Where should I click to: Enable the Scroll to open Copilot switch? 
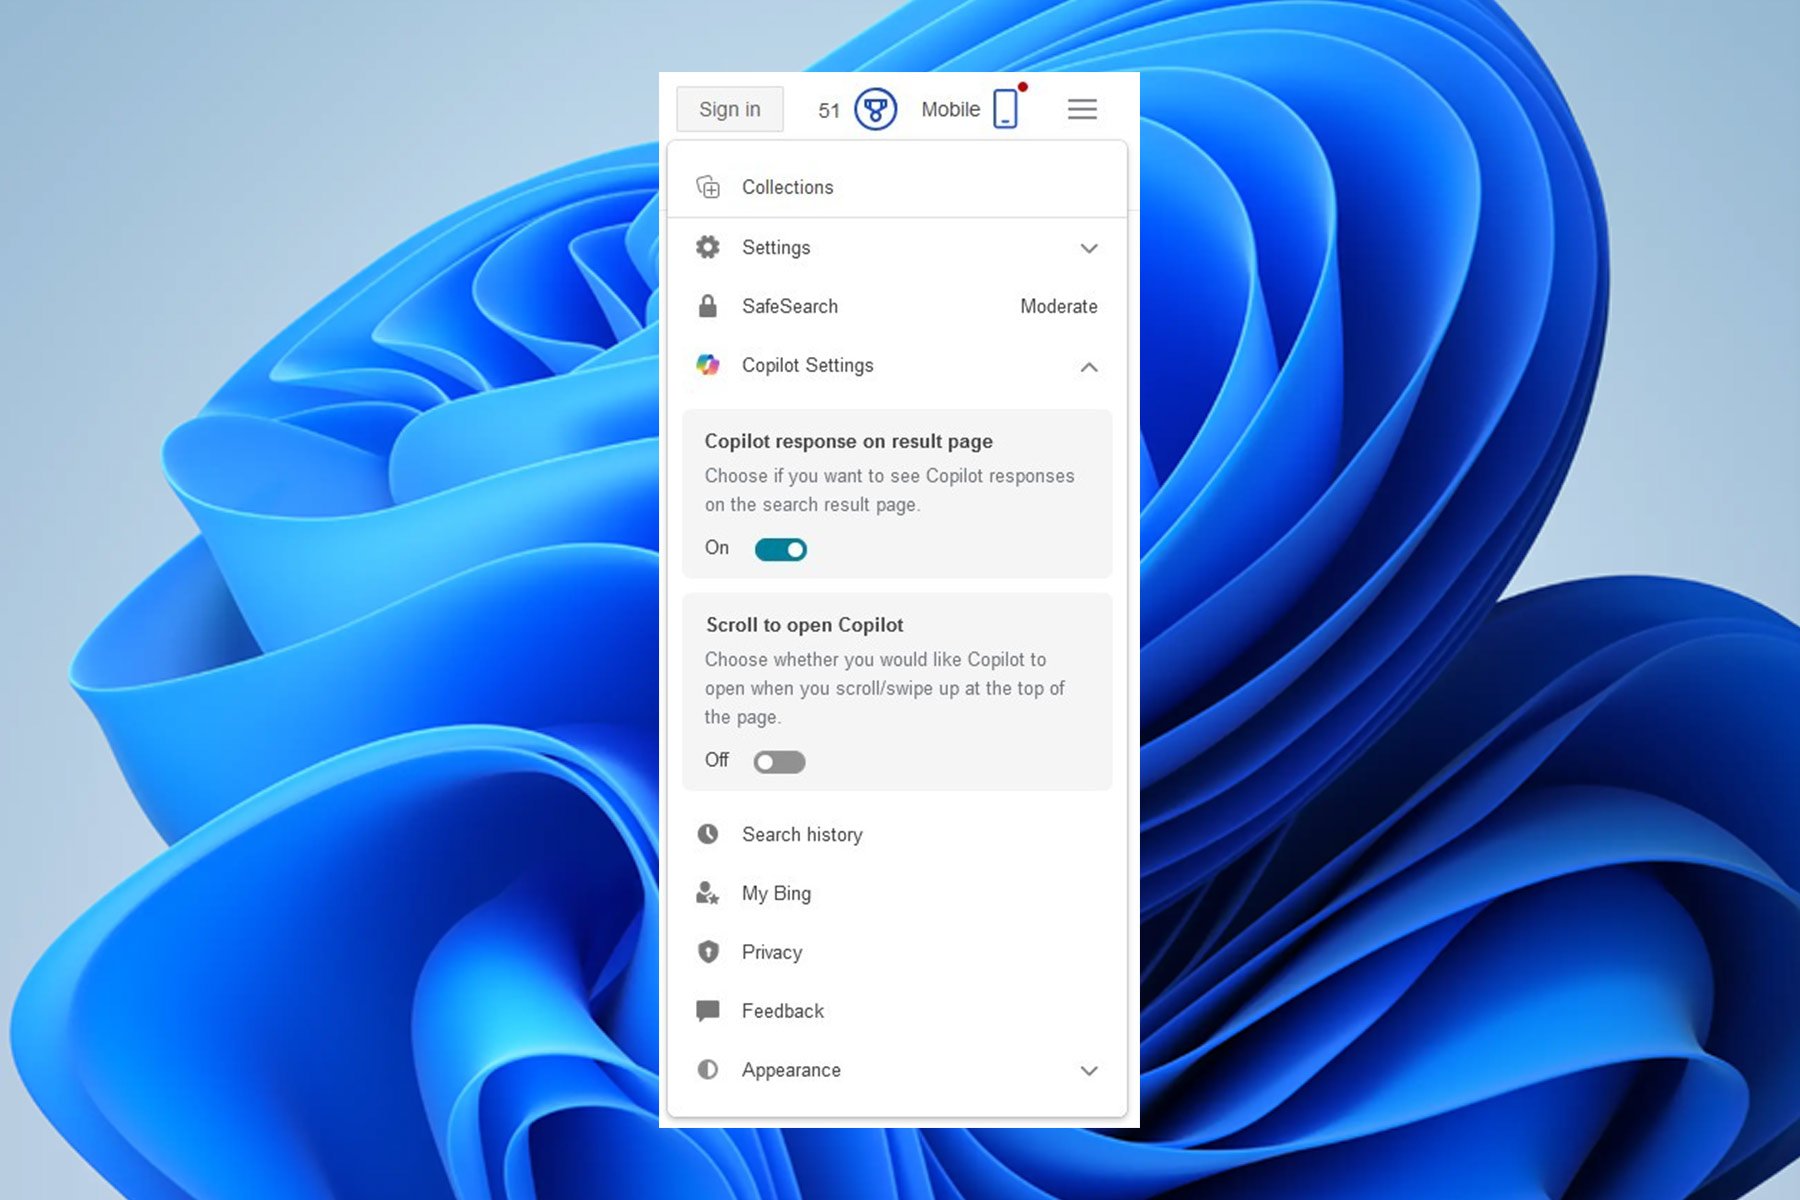coord(779,762)
